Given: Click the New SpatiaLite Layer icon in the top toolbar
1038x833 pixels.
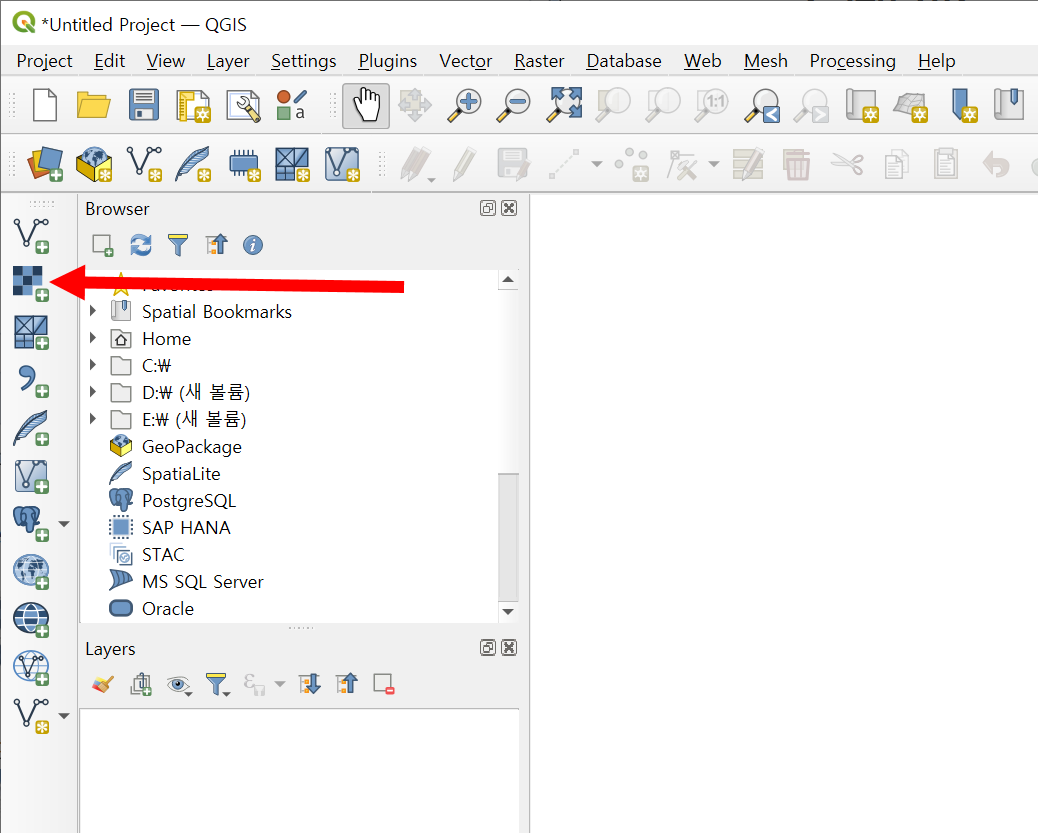Looking at the screenshot, I should coord(193,164).
